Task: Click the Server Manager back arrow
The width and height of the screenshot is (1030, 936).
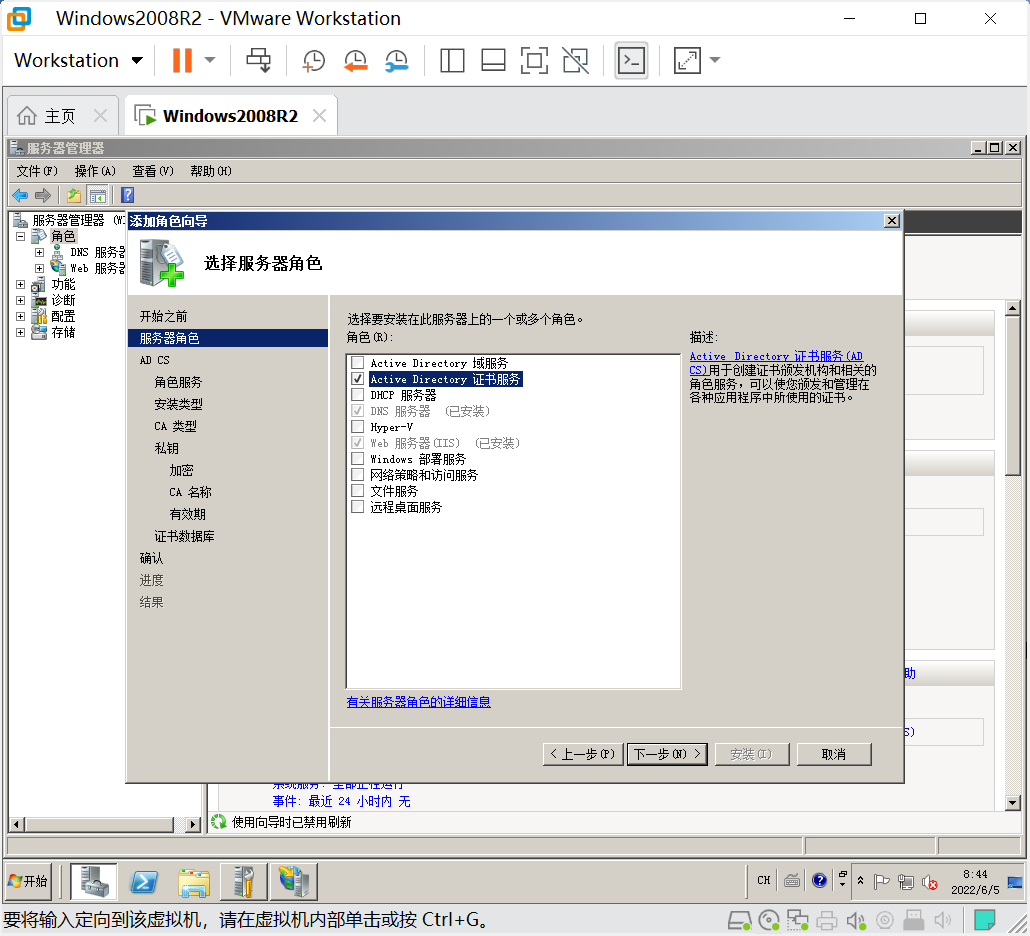Action: tap(20, 195)
